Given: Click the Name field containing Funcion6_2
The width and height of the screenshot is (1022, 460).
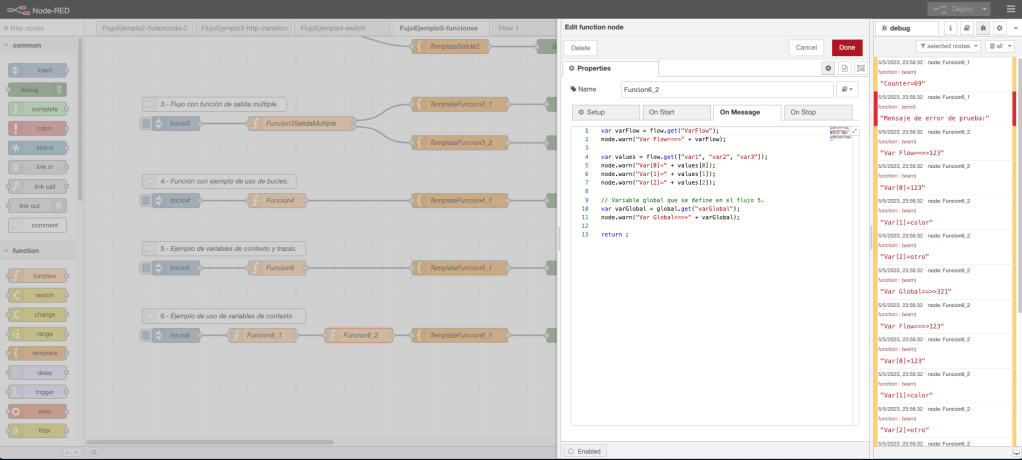Looking at the screenshot, I should [726, 89].
